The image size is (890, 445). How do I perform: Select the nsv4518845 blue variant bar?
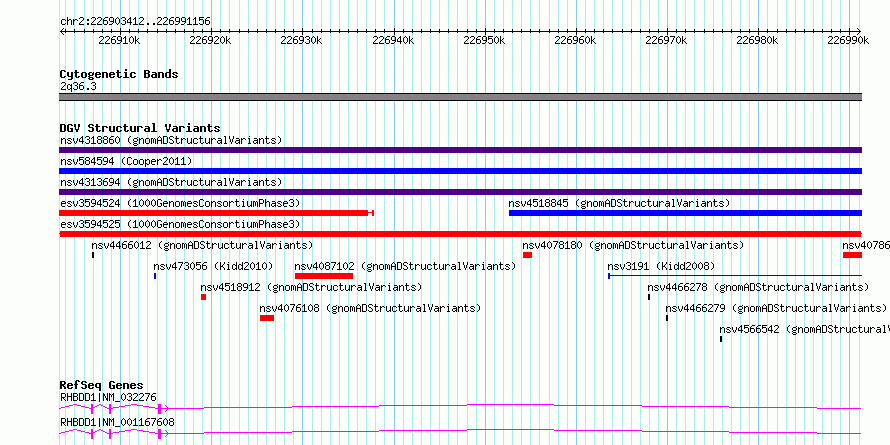685,213
